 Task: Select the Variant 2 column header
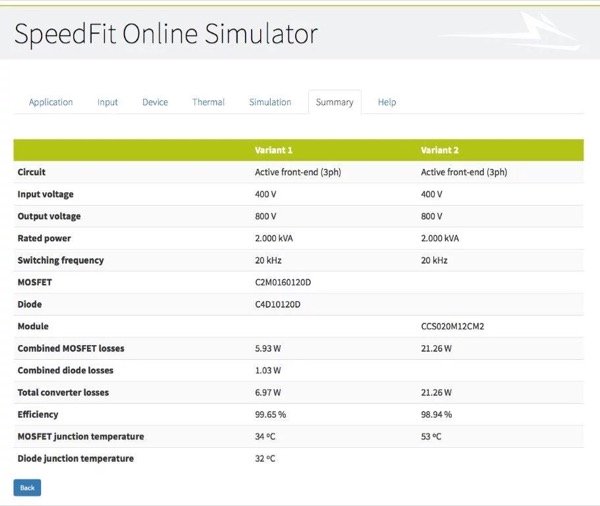(x=440, y=150)
